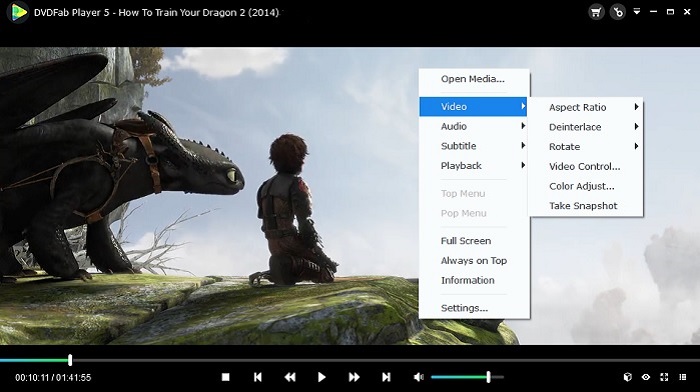This screenshot has width=700, height=392.
Task: Choose Full Screen from the context menu
Action: click(x=473, y=241)
